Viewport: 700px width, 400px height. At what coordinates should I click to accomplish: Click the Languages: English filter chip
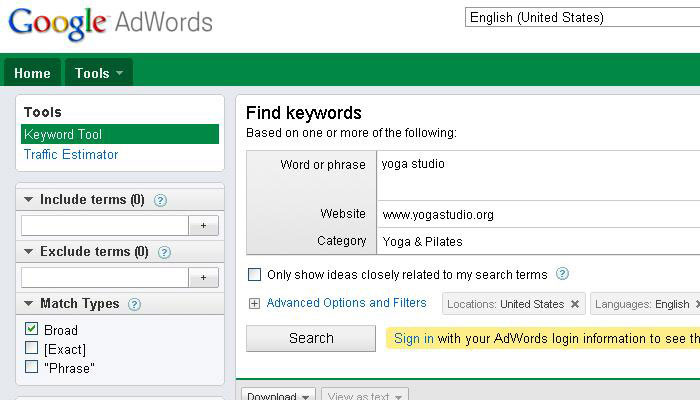[x=645, y=304]
